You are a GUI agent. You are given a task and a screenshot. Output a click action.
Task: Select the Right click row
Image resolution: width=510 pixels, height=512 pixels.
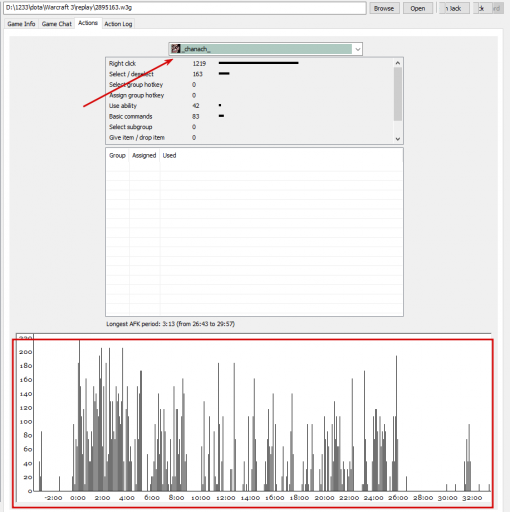[250, 63]
